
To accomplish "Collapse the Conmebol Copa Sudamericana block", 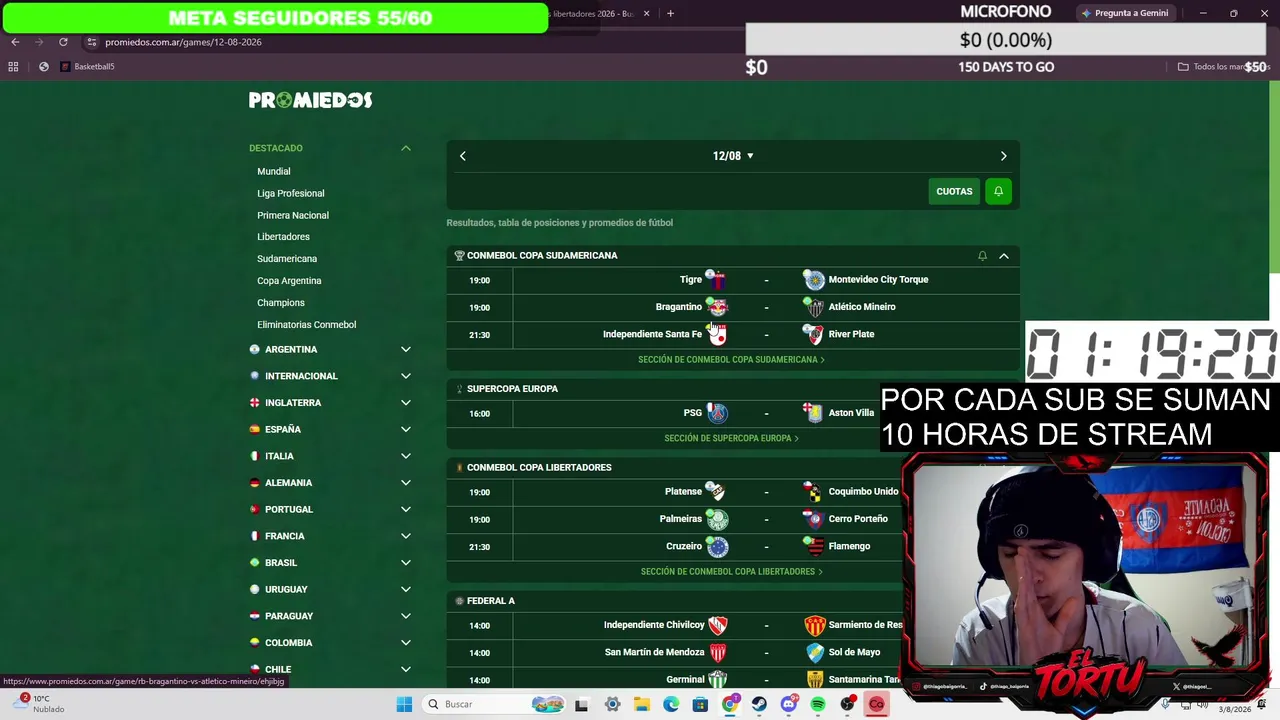I will (1004, 256).
